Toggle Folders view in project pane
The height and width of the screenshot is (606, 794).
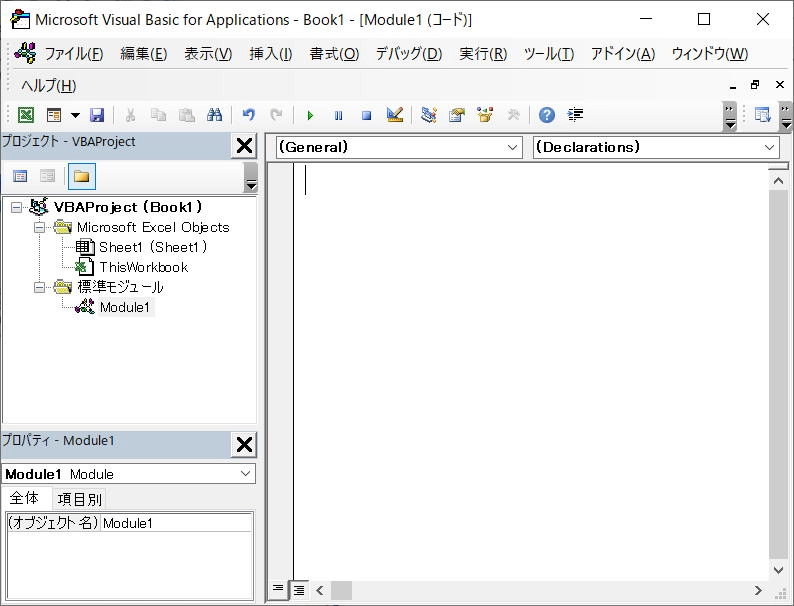(x=82, y=176)
